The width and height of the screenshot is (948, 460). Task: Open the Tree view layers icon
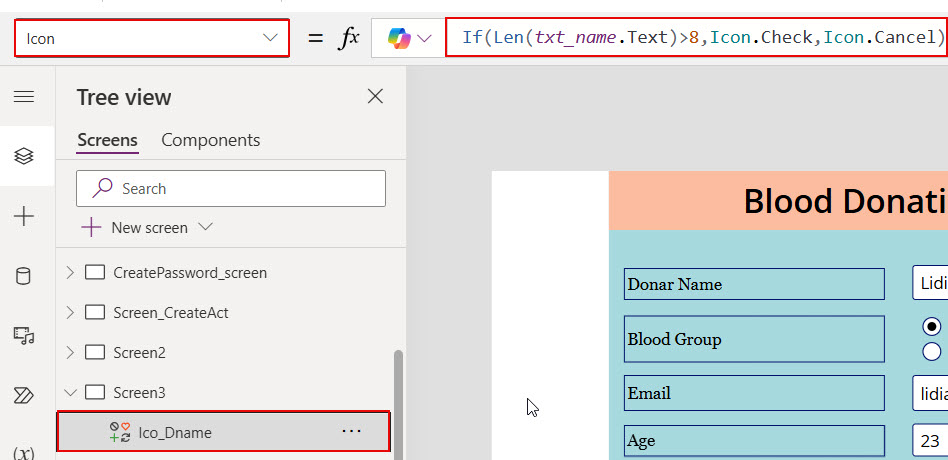coord(24,157)
